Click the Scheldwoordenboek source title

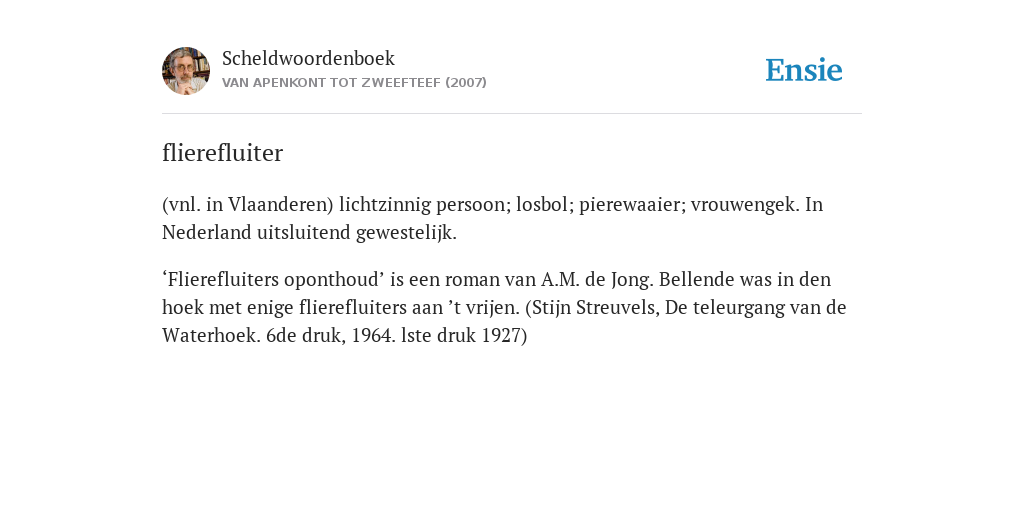pyautogui.click(x=308, y=58)
